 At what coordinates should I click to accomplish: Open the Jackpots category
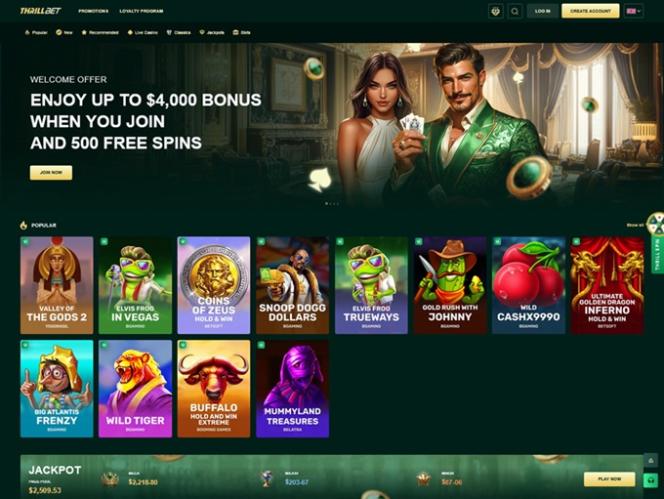(212, 32)
